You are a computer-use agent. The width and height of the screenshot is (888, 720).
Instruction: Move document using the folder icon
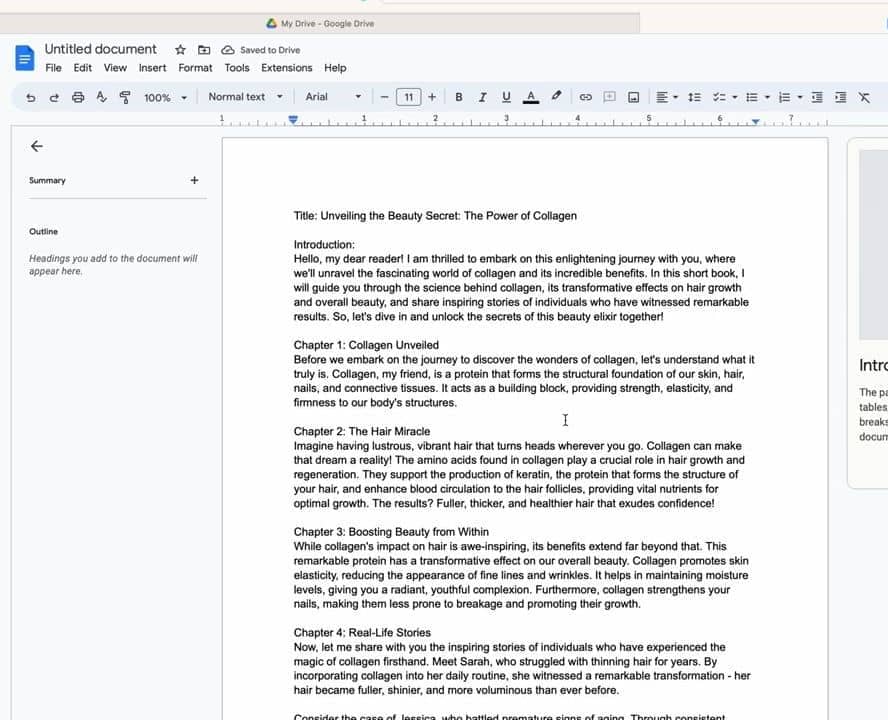click(204, 50)
